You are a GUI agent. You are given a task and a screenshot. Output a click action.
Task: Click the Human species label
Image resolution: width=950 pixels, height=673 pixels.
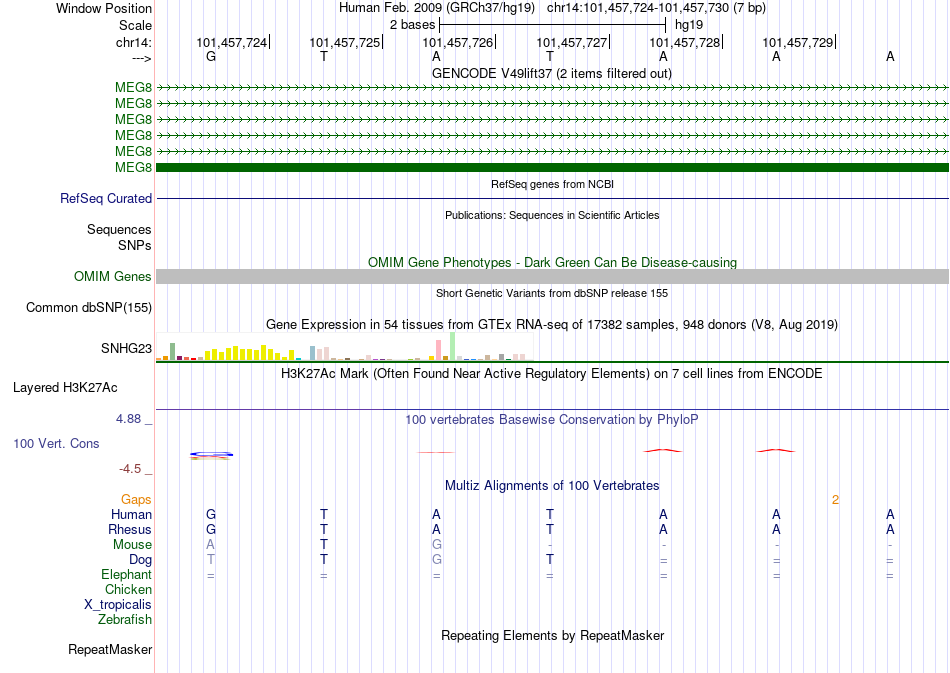(x=131, y=514)
